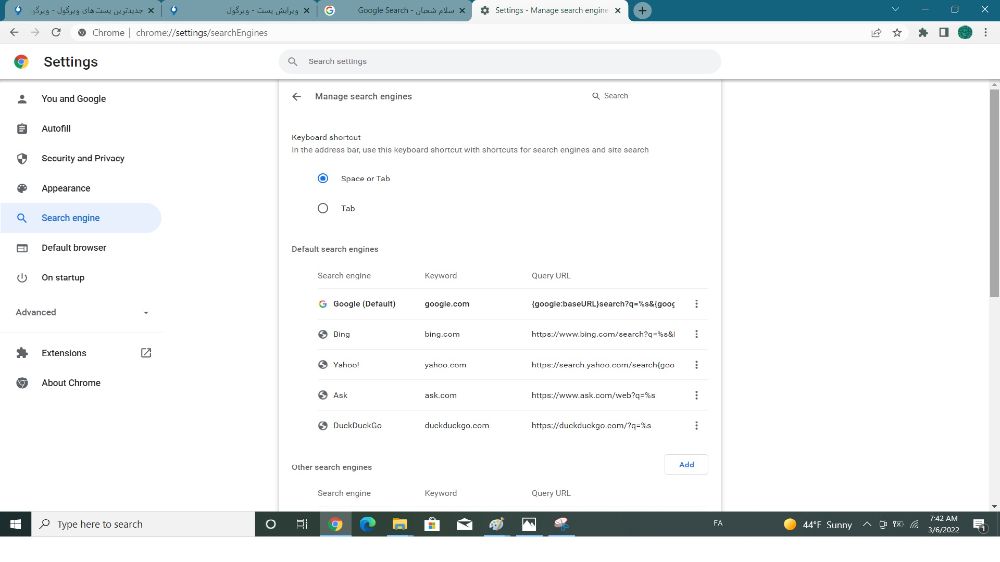This screenshot has width=1000, height=562.
Task: Open the Windows Start menu
Action: pyautogui.click(x=15, y=524)
